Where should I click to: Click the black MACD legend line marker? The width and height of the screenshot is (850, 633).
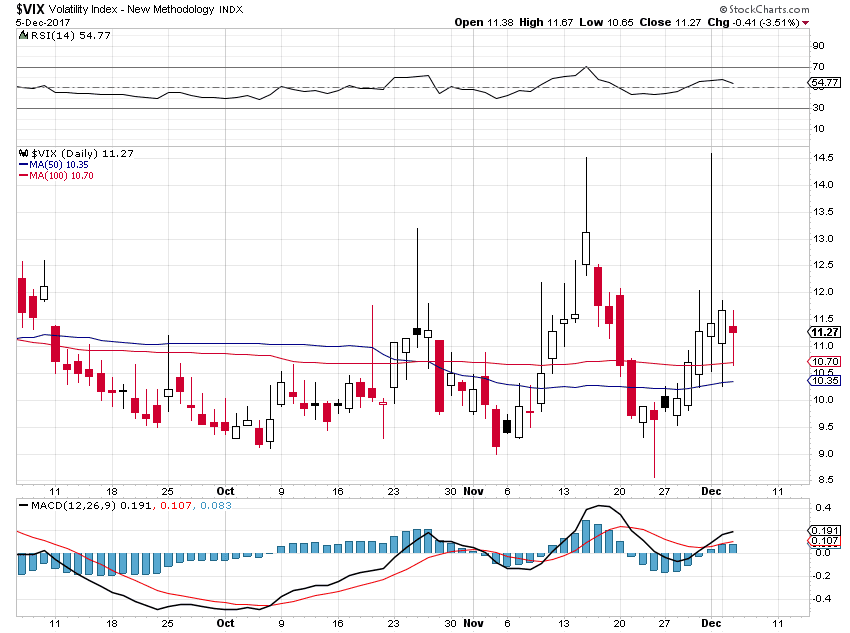pyautogui.click(x=23, y=506)
